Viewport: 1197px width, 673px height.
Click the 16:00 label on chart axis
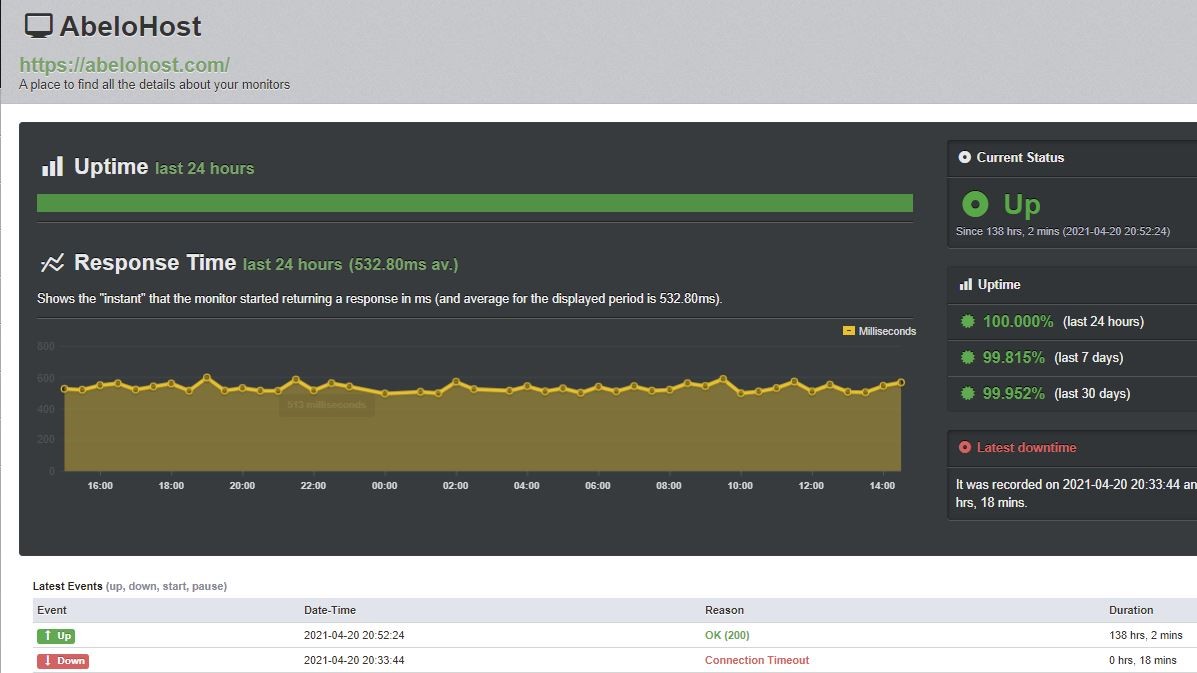pos(100,485)
